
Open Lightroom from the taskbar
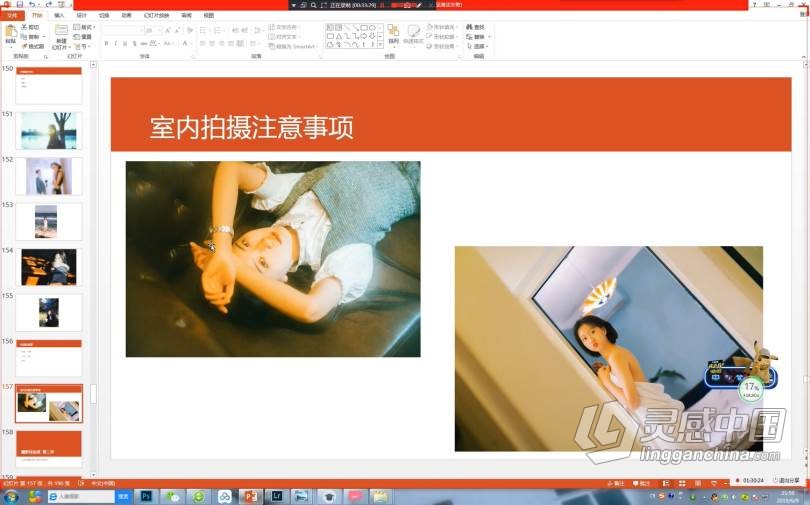point(276,497)
